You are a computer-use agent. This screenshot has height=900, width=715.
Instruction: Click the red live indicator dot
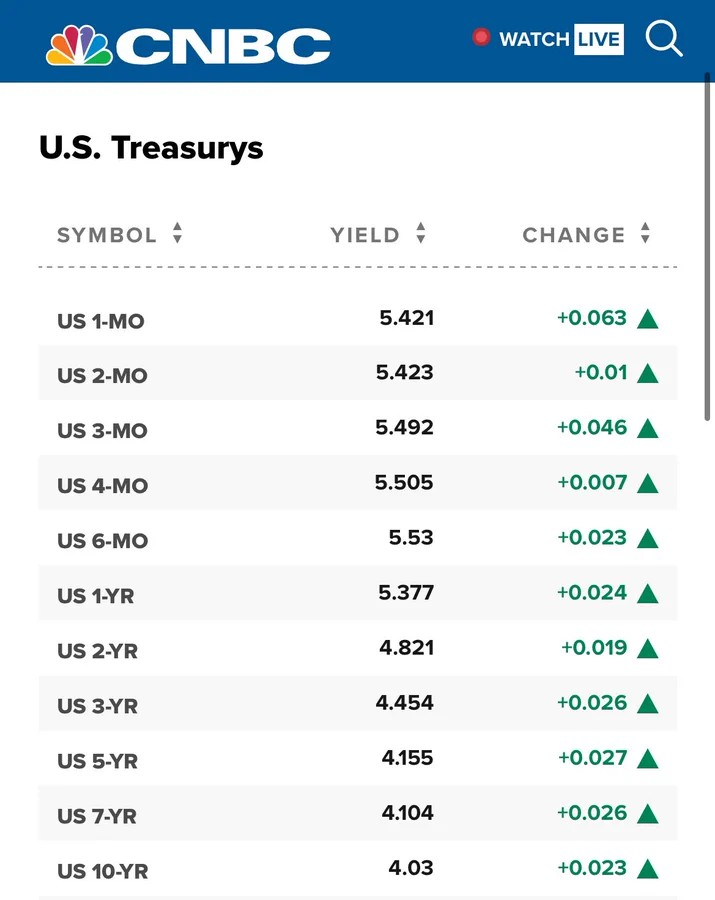pos(482,38)
